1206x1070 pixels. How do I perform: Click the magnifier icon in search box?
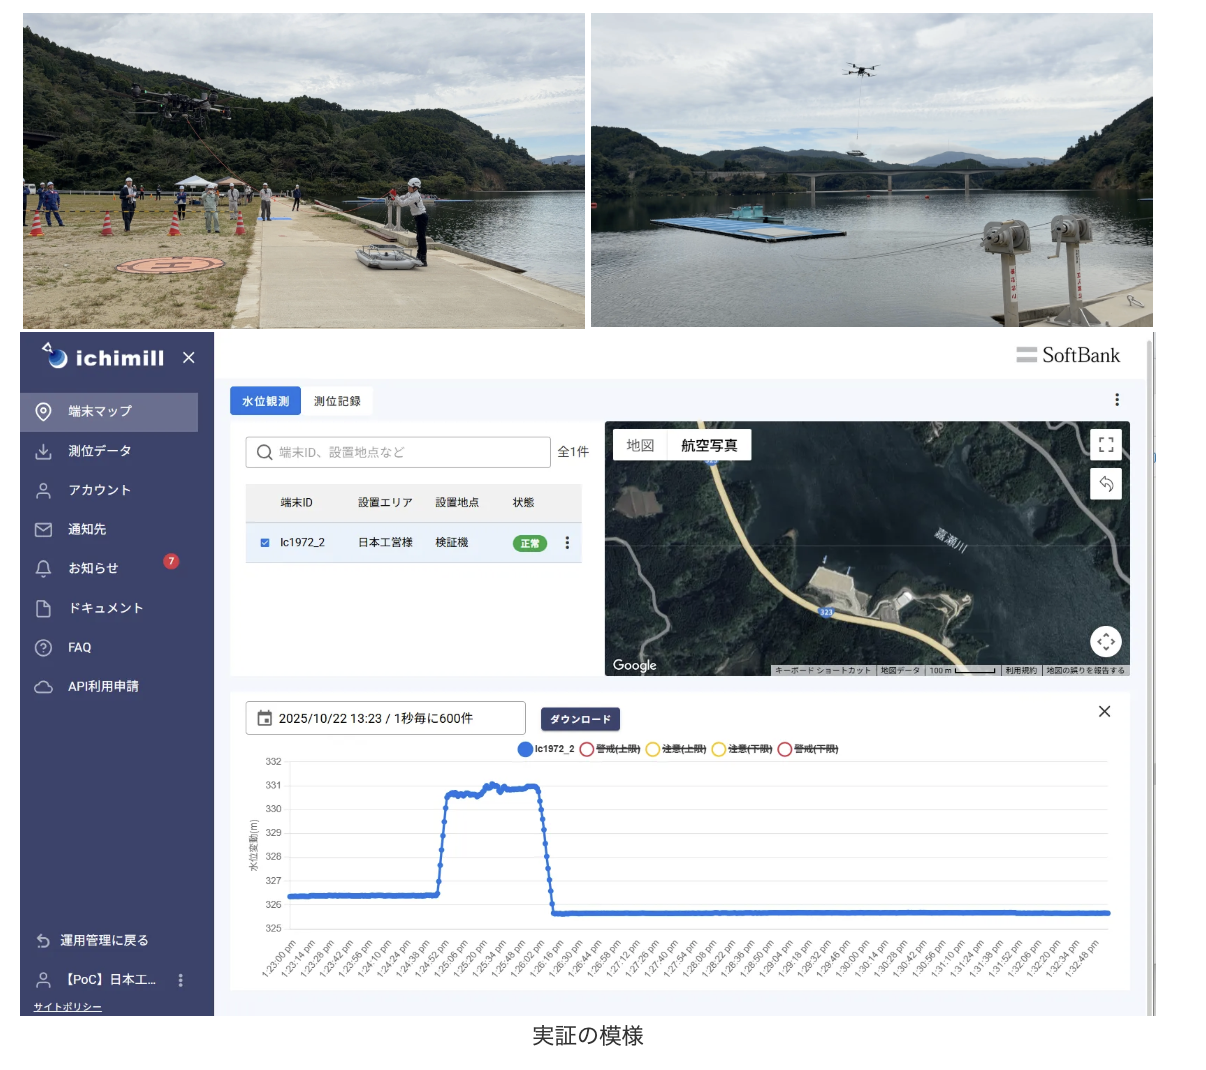[264, 452]
